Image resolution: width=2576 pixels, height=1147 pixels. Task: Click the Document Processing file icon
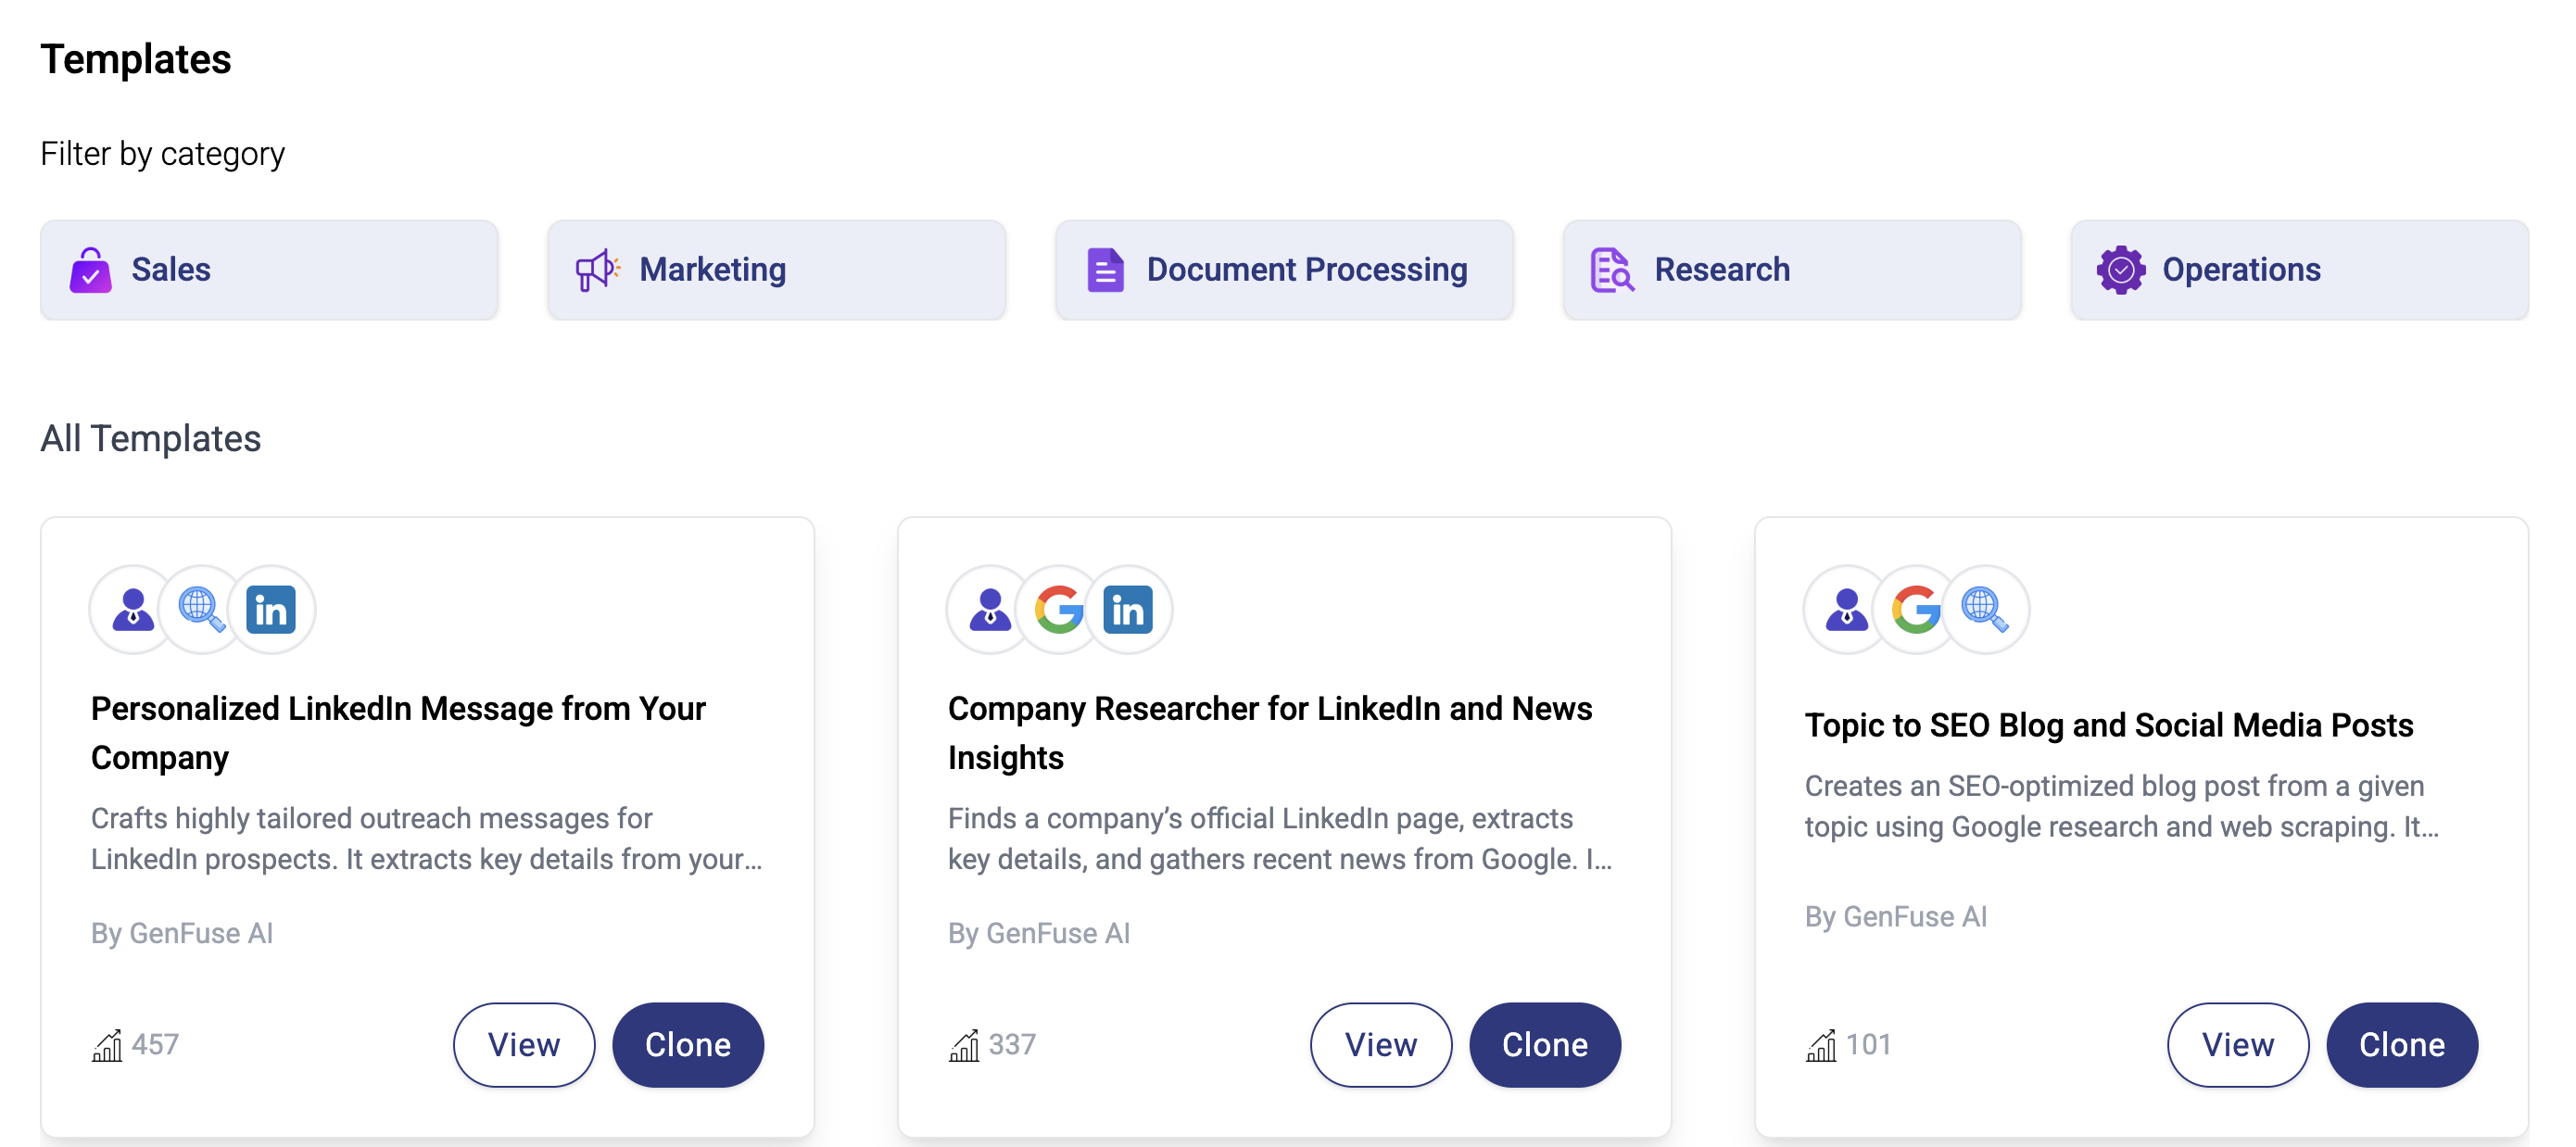[x=1106, y=269]
